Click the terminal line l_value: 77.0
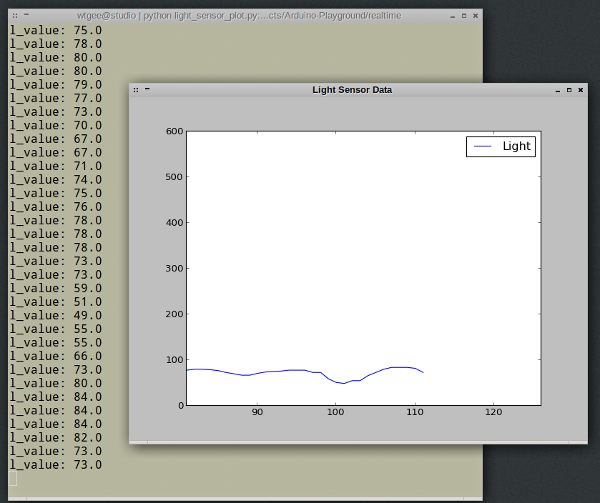 tap(56, 98)
